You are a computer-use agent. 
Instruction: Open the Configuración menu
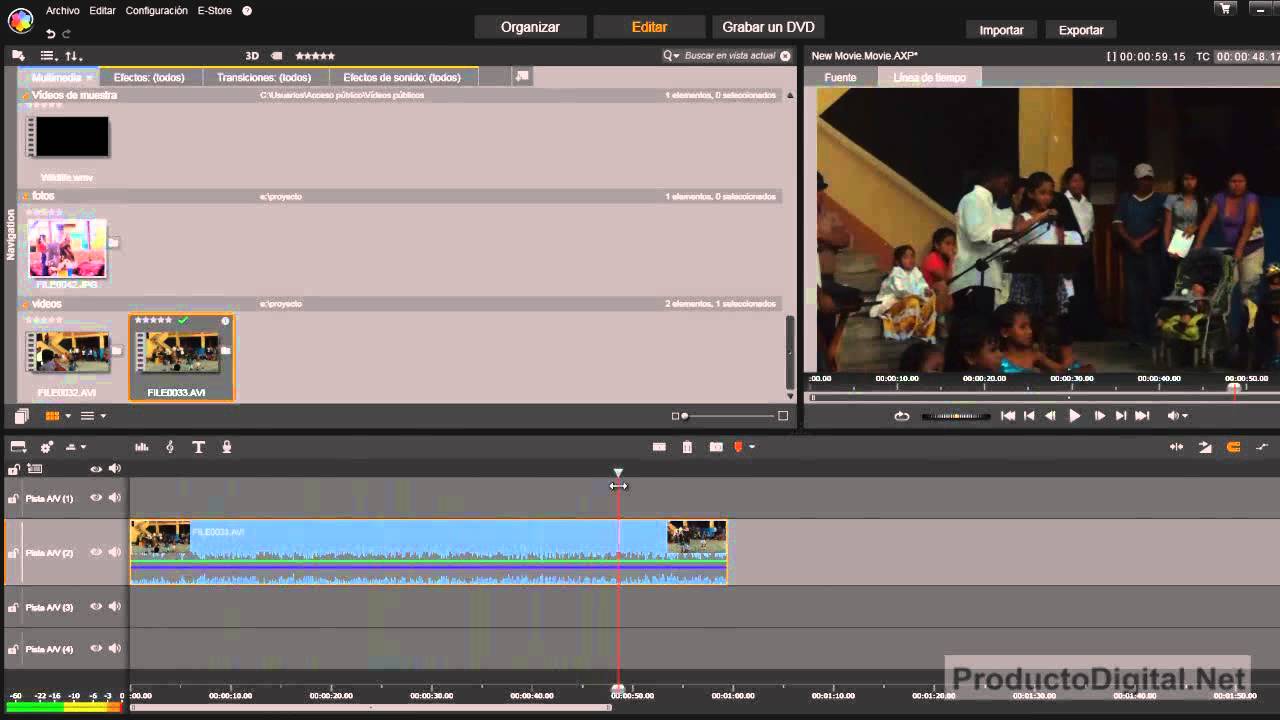coord(156,11)
